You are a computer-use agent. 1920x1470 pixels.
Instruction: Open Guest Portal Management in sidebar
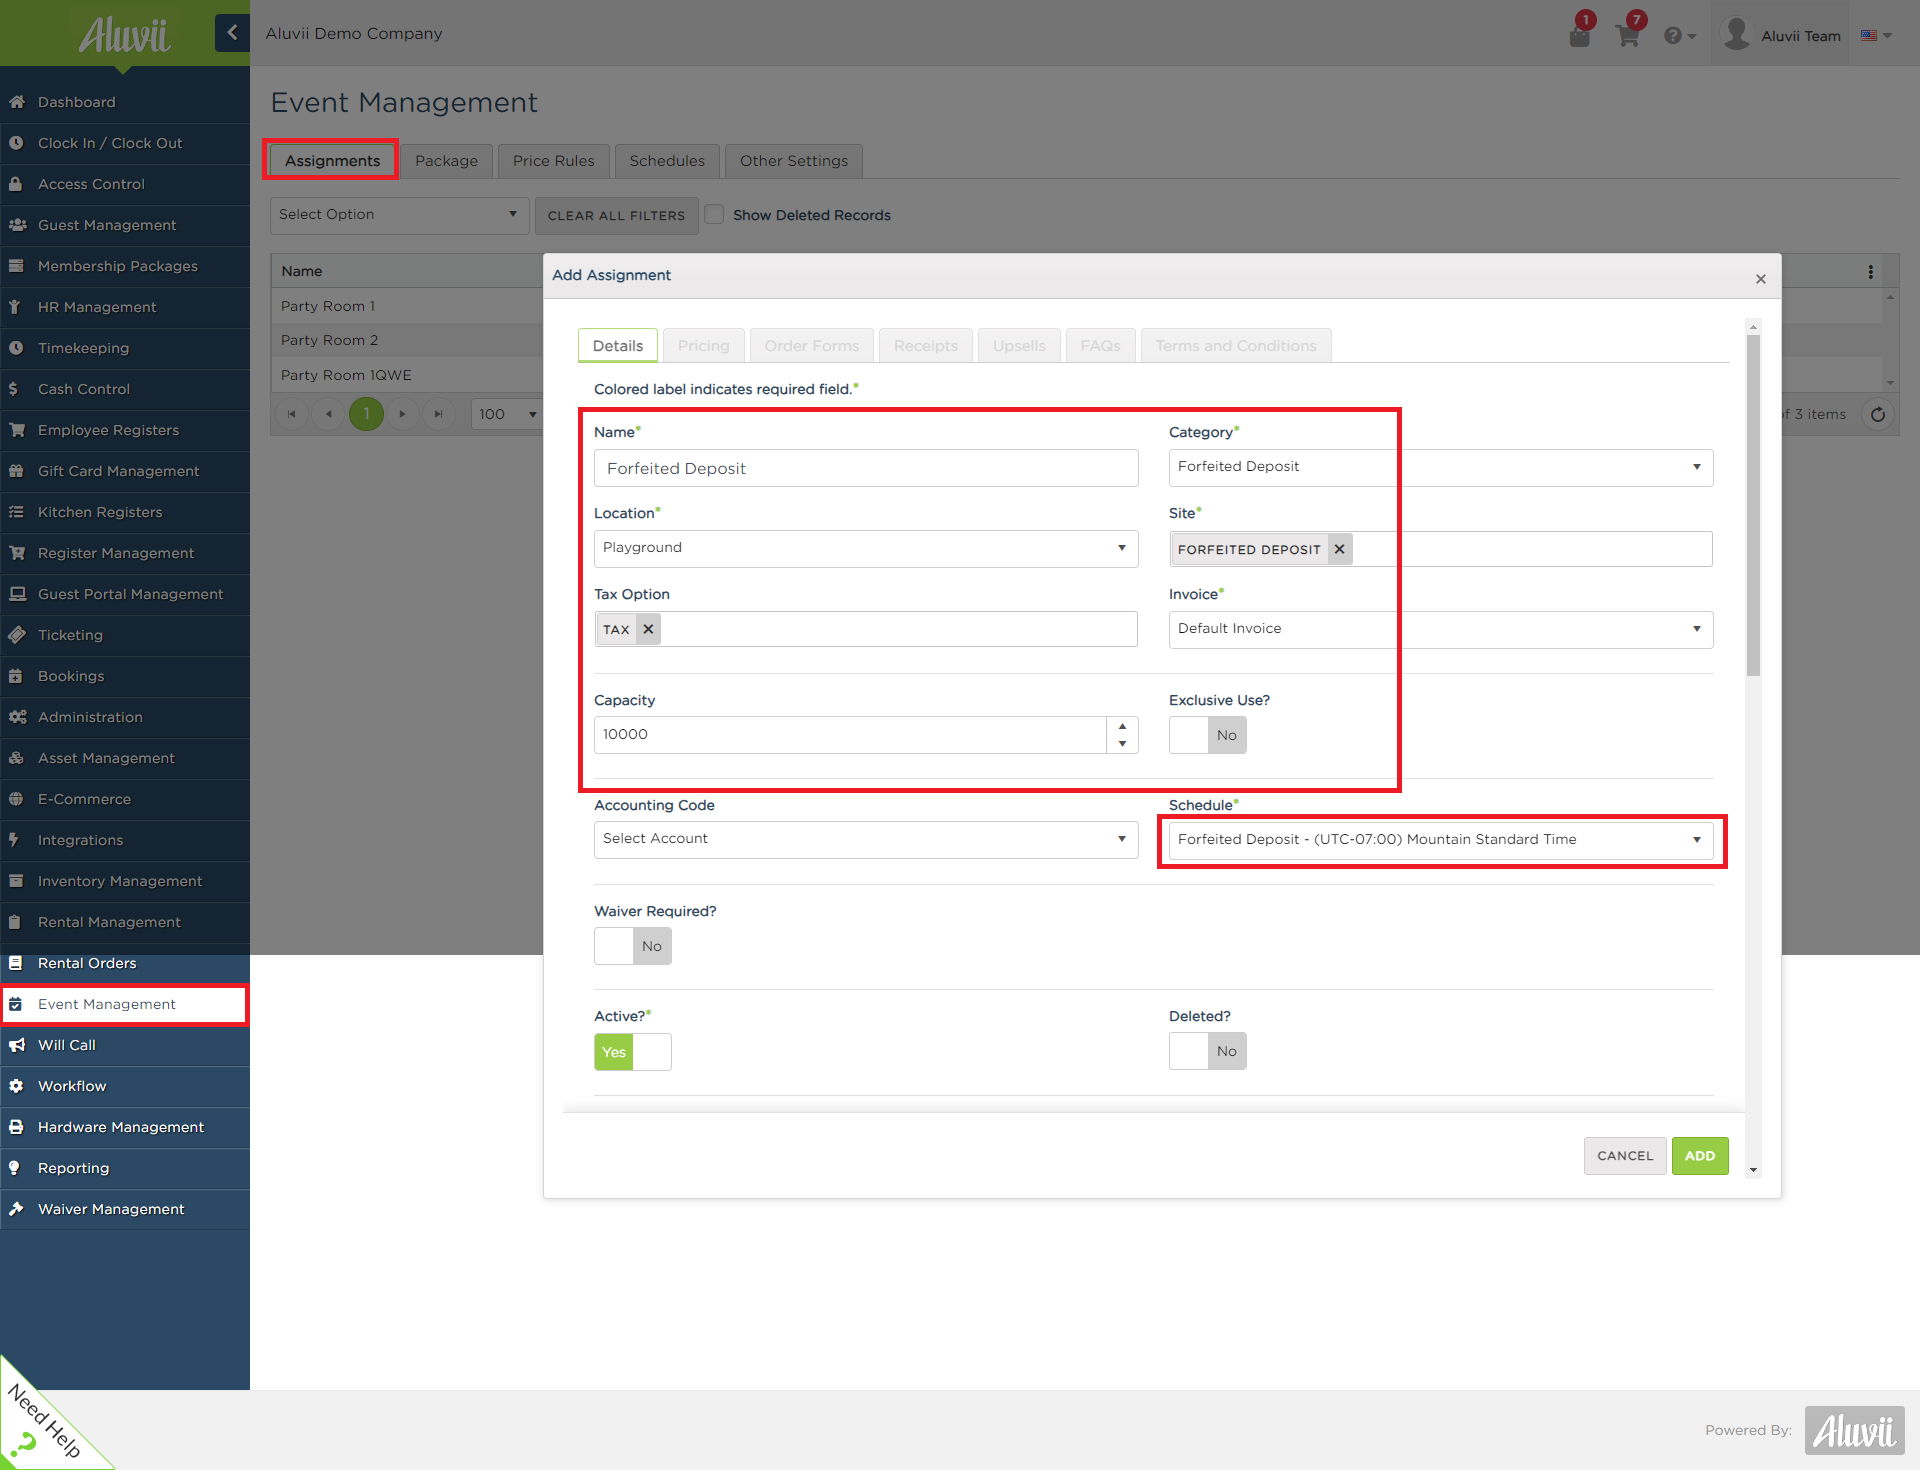point(125,594)
